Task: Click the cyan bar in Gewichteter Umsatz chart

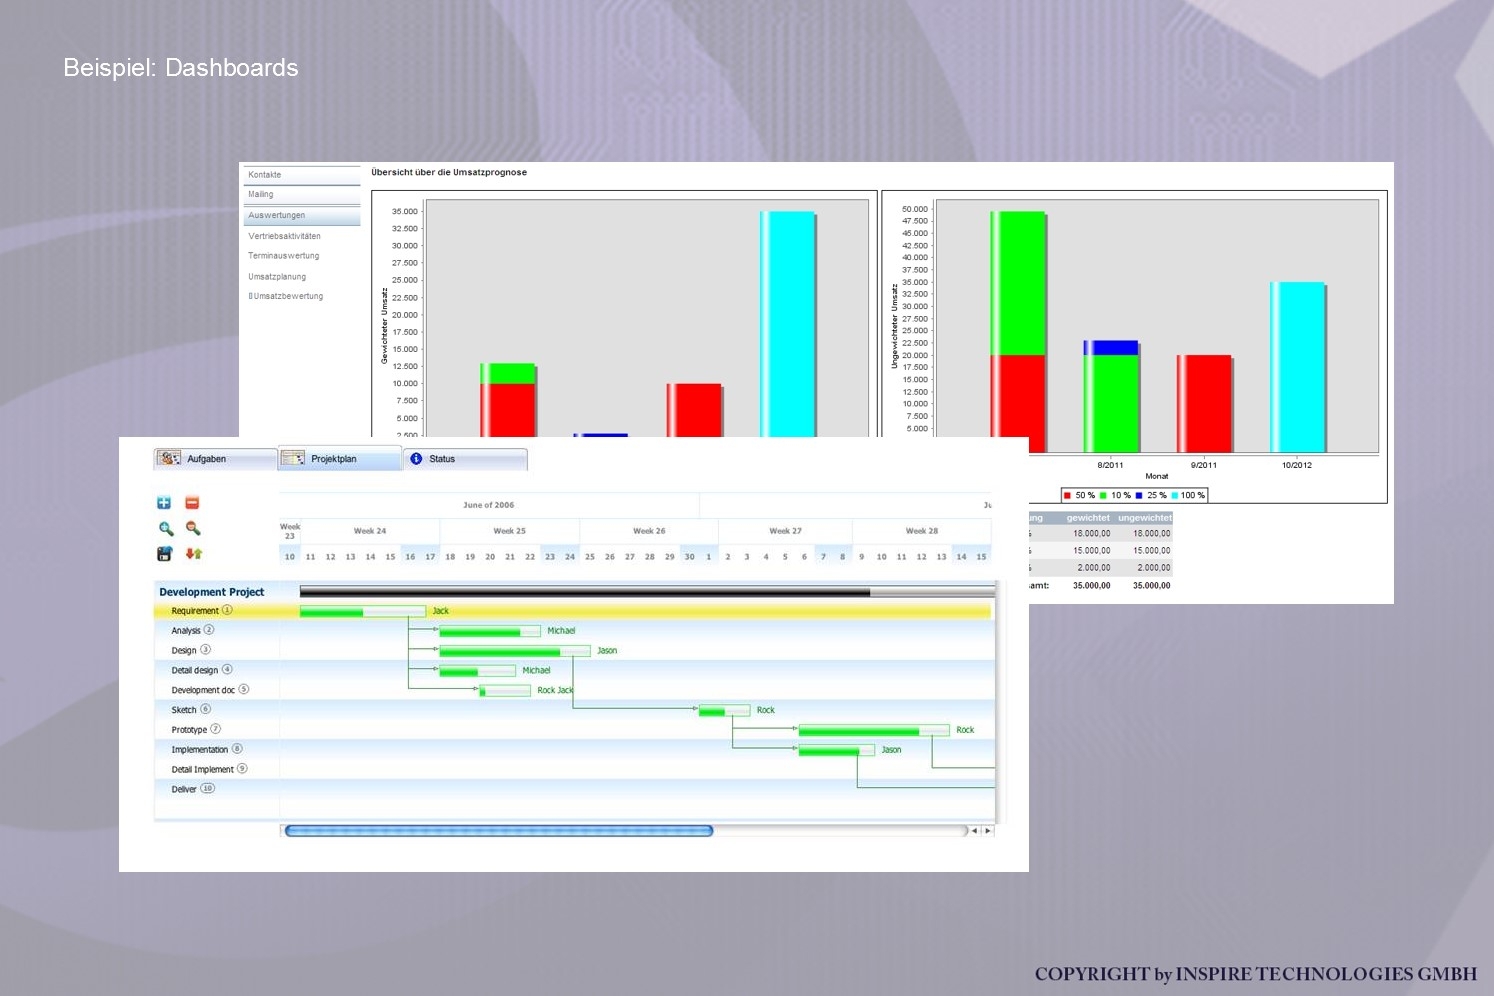Action: click(x=788, y=324)
